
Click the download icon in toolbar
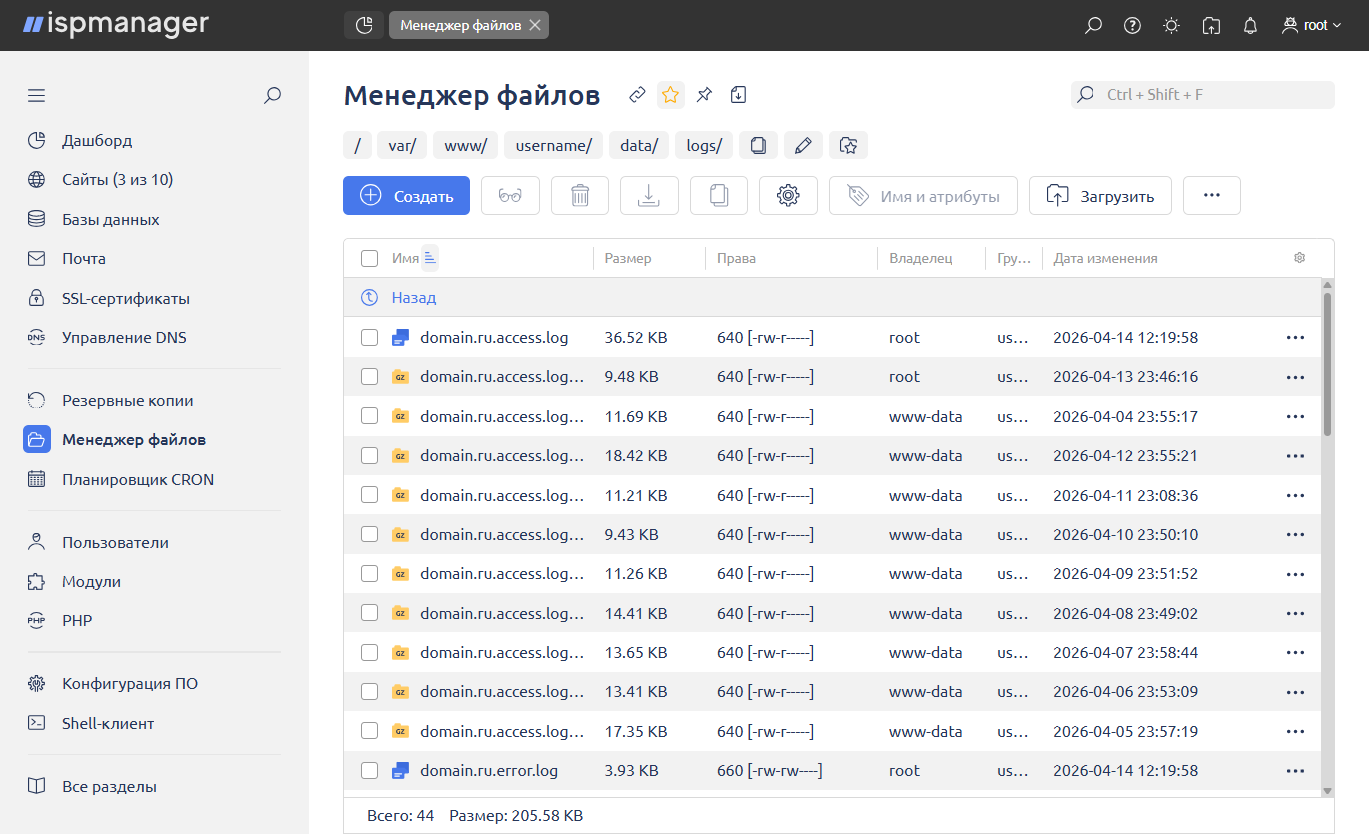(649, 196)
